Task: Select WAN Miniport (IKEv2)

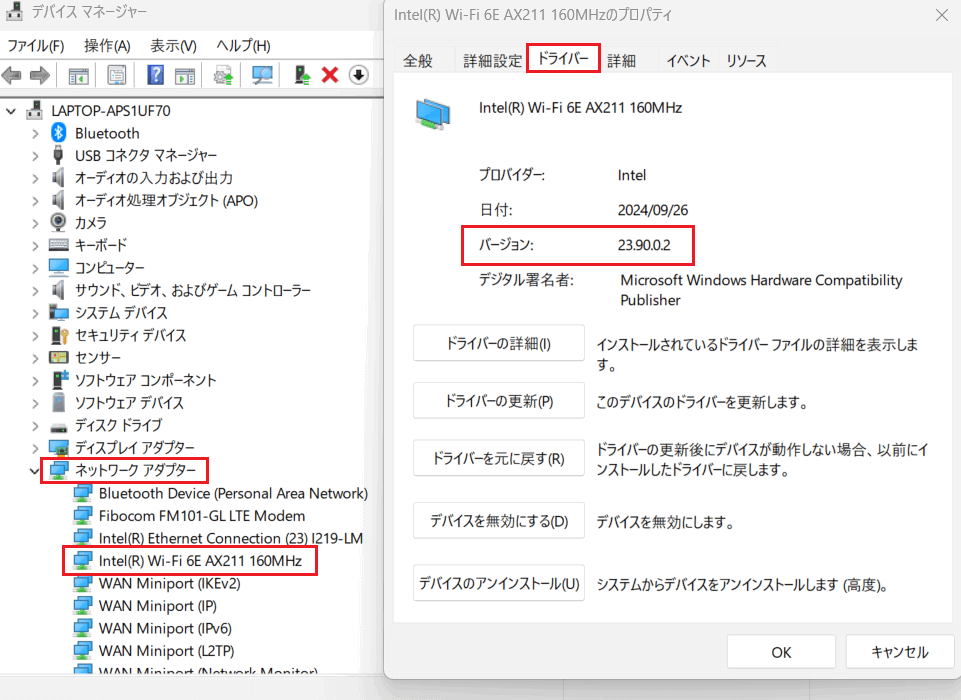Action: (169, 583)
